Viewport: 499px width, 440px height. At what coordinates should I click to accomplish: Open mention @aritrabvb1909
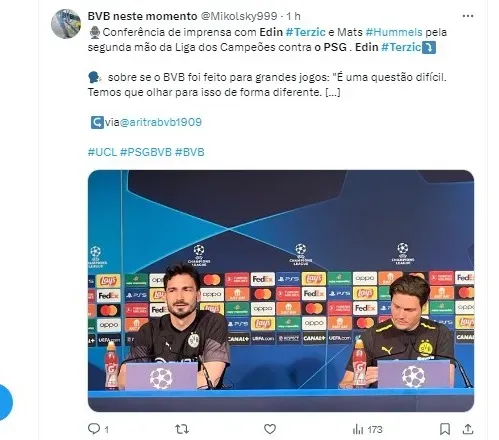click(x=160, y=122)
